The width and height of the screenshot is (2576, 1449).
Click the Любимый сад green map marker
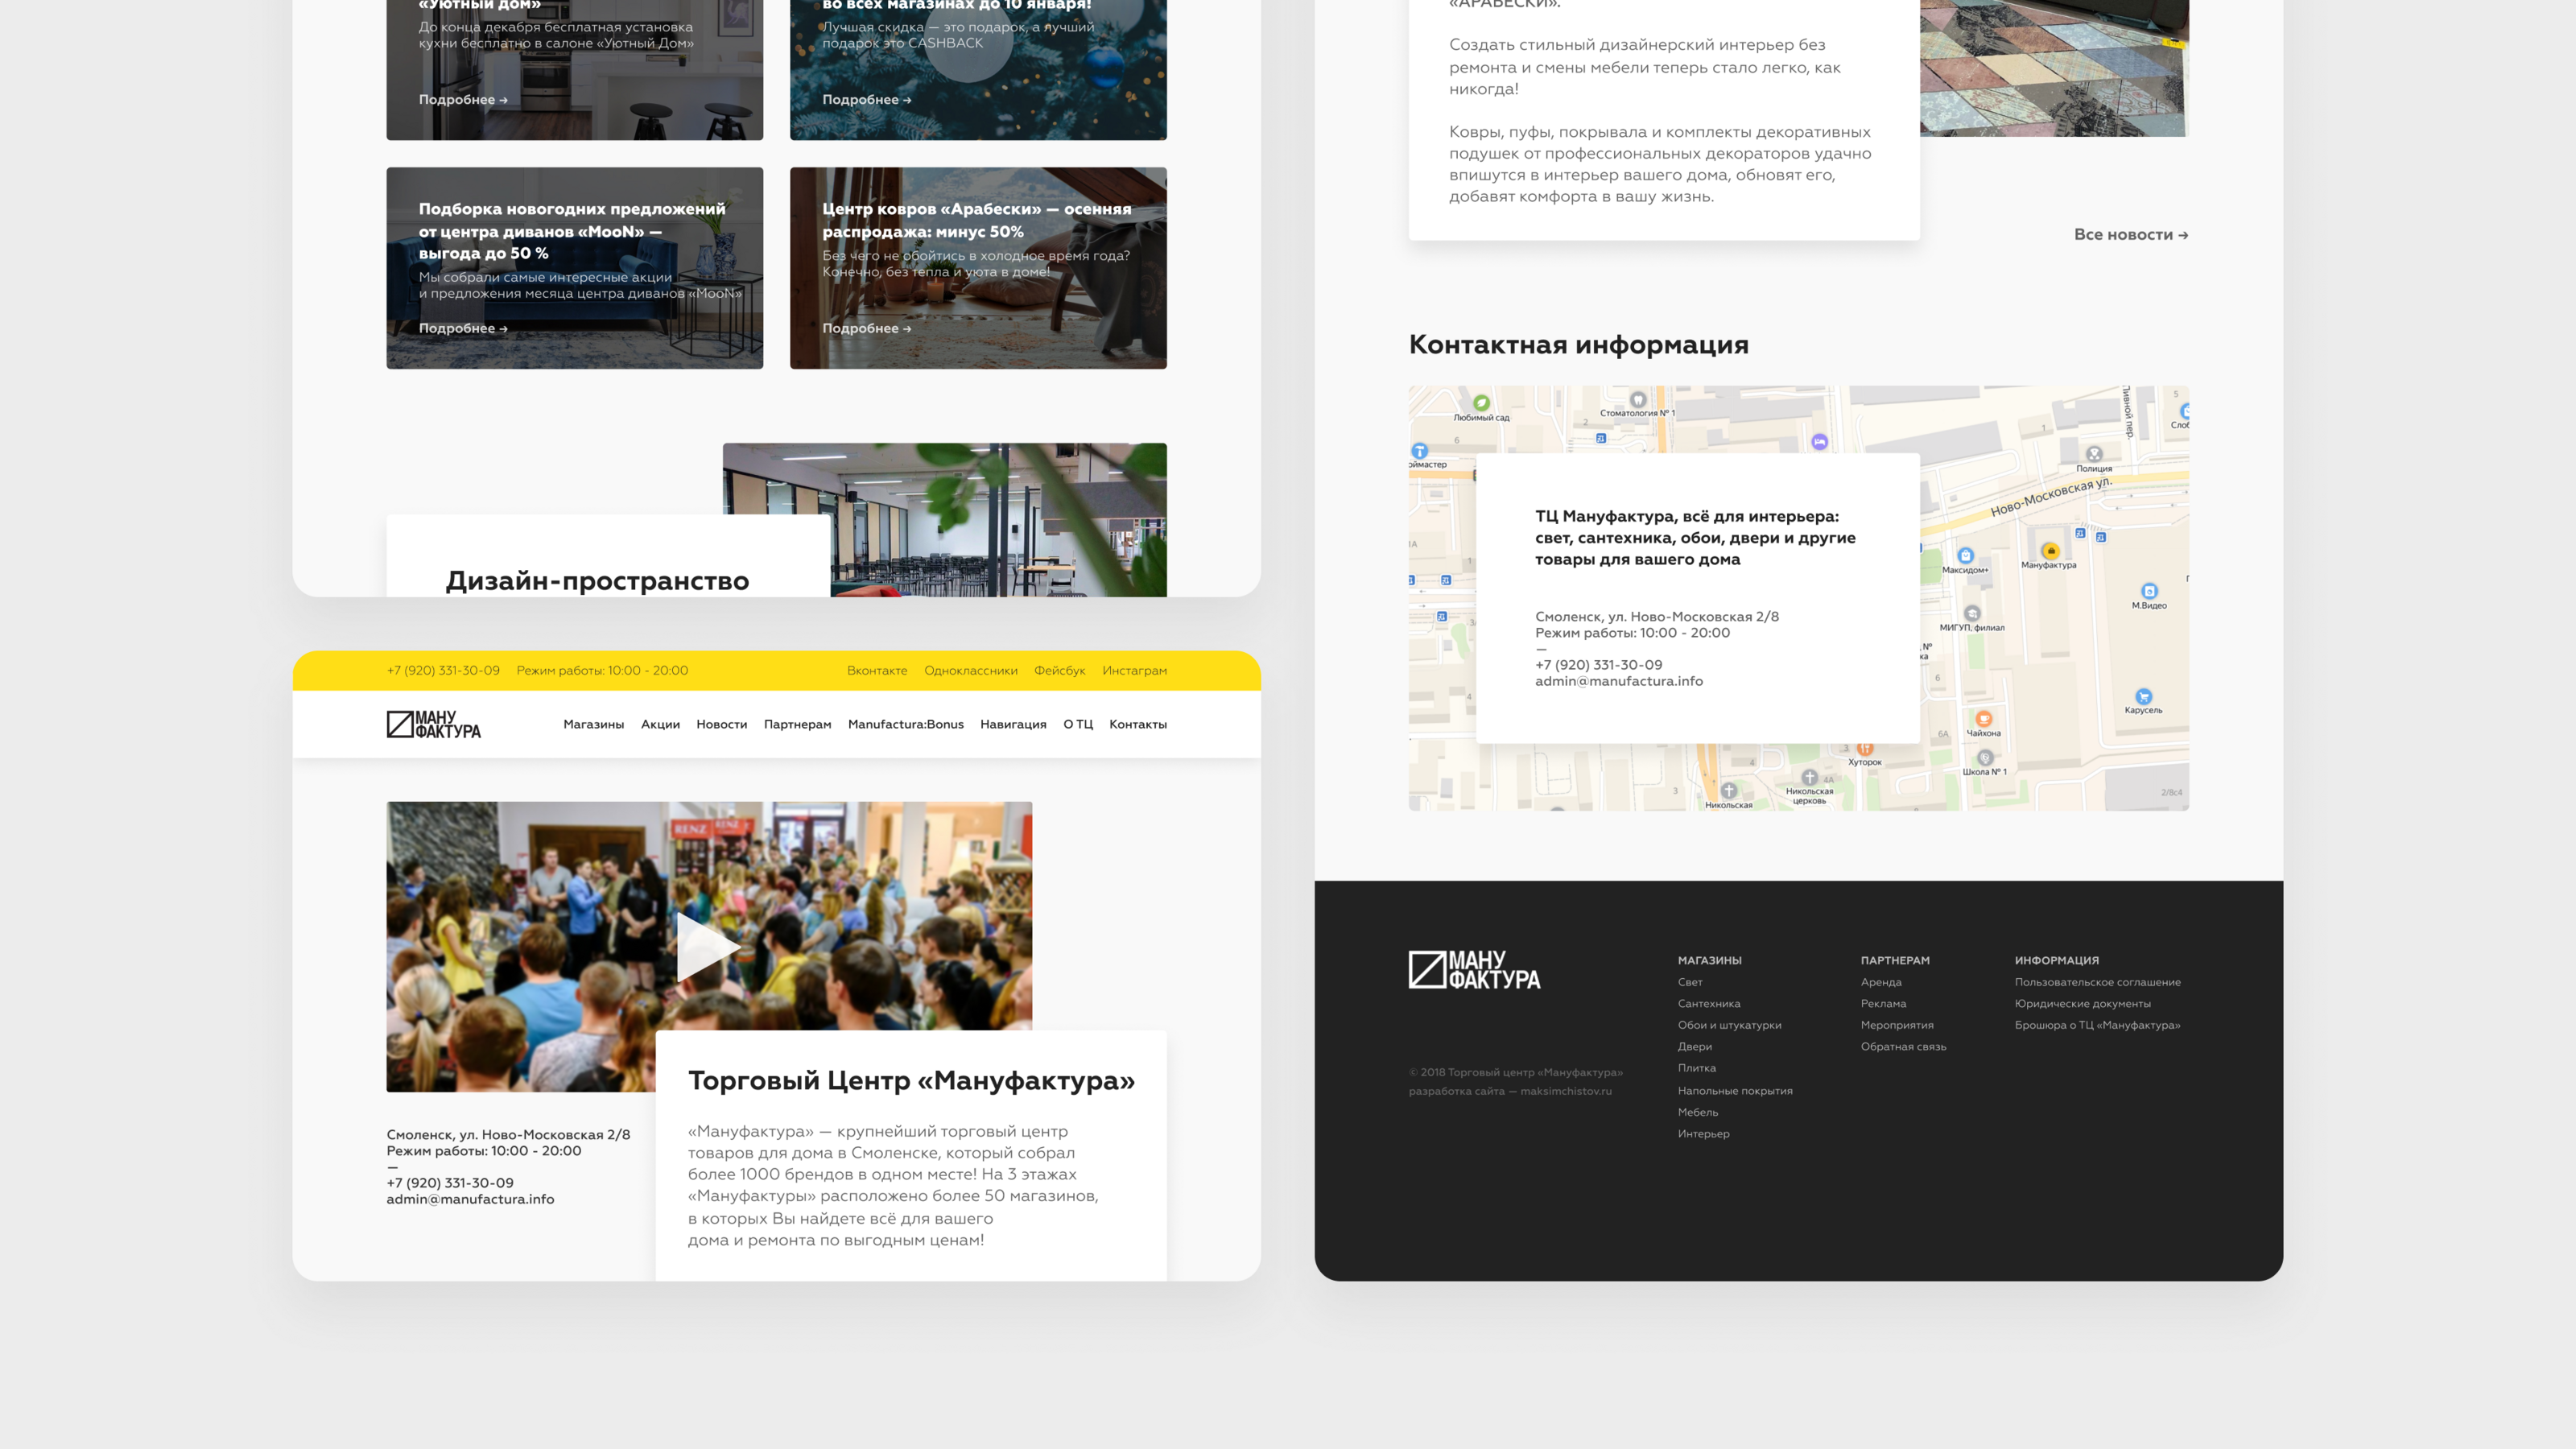coord(1481,403)
